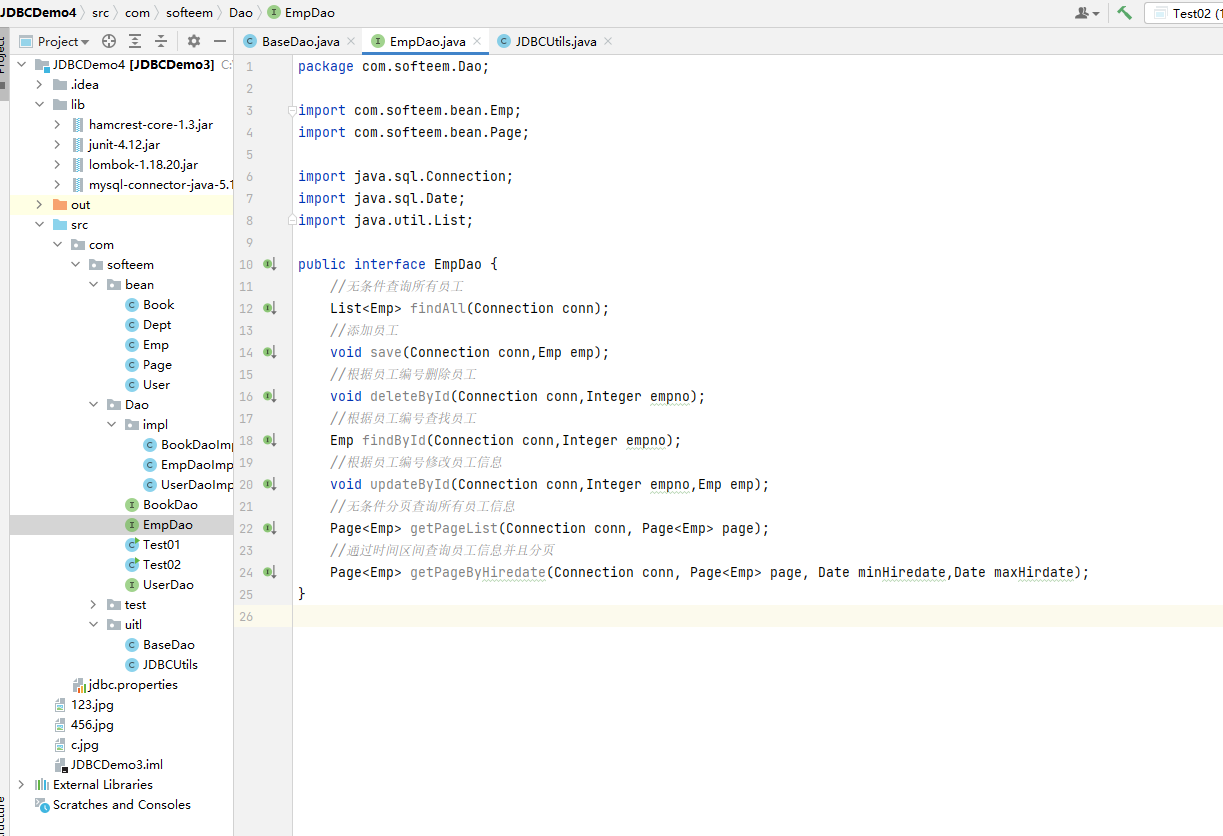Collapse the impl package
The height and width of the screenshot is (836, 1223).
click(x=112, y=424)
